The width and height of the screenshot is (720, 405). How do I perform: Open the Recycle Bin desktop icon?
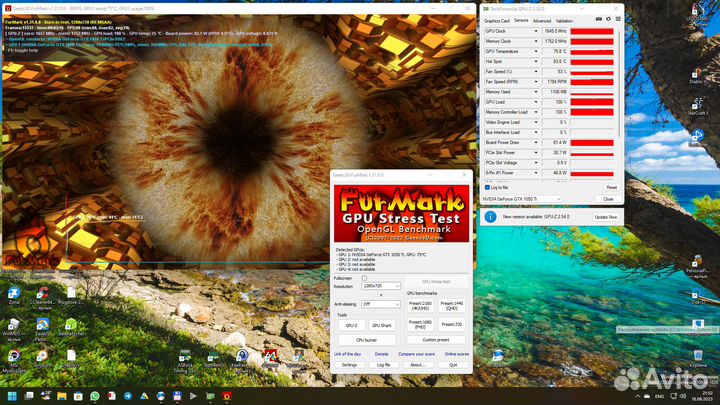[x=698, y=358]
